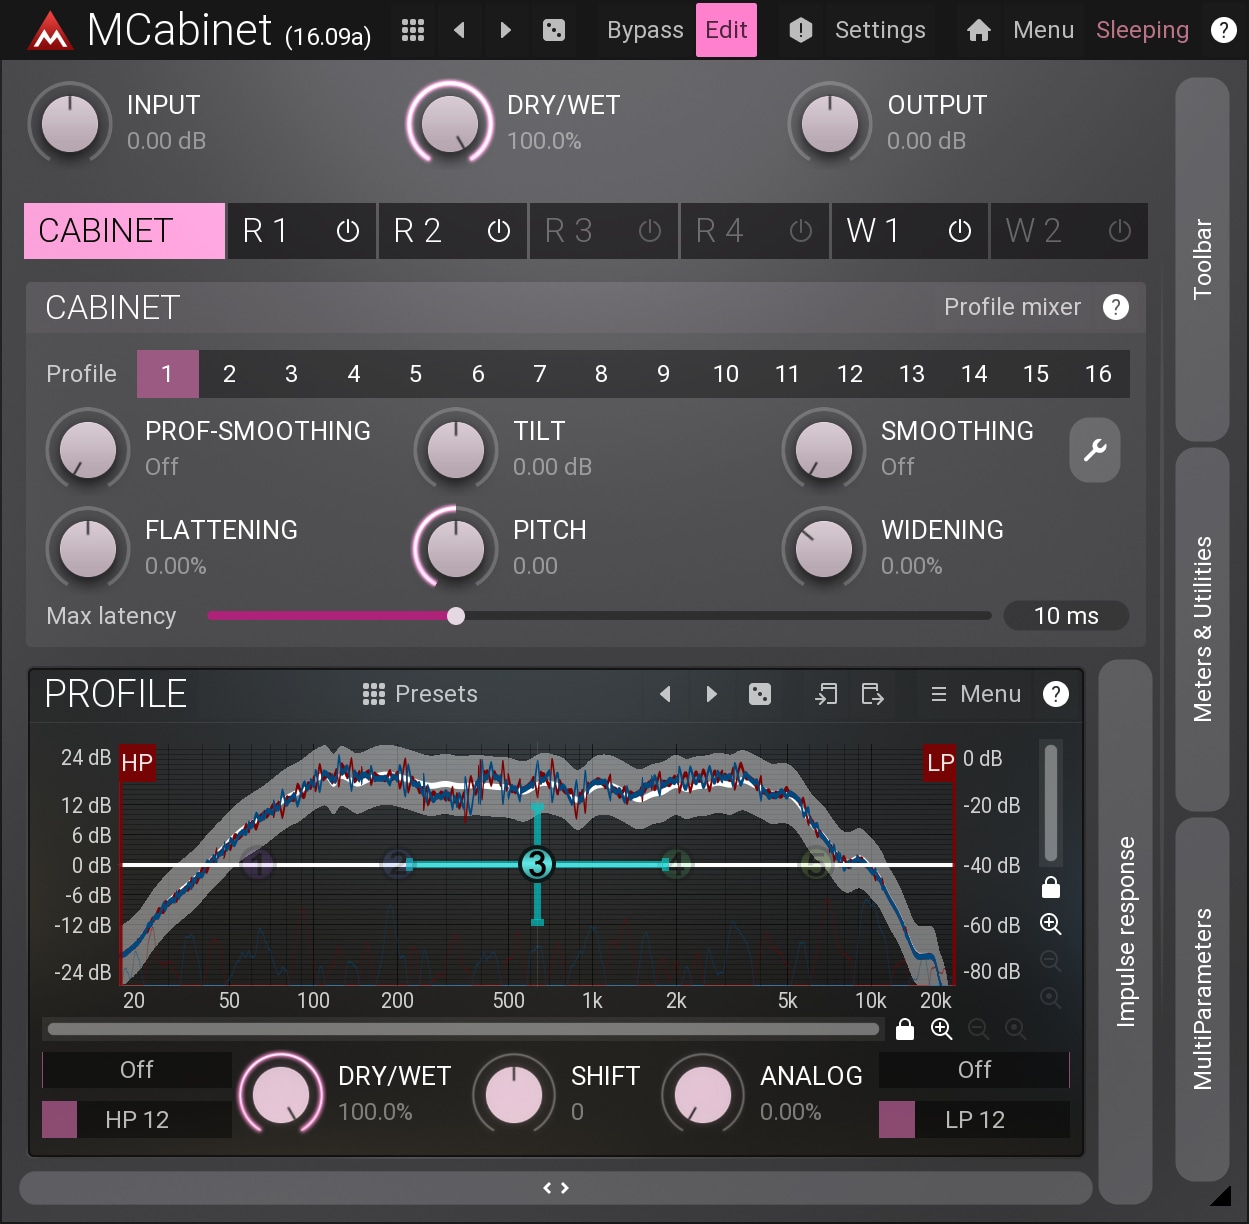Click the Sleeping status label

(x=1142, y=30)
